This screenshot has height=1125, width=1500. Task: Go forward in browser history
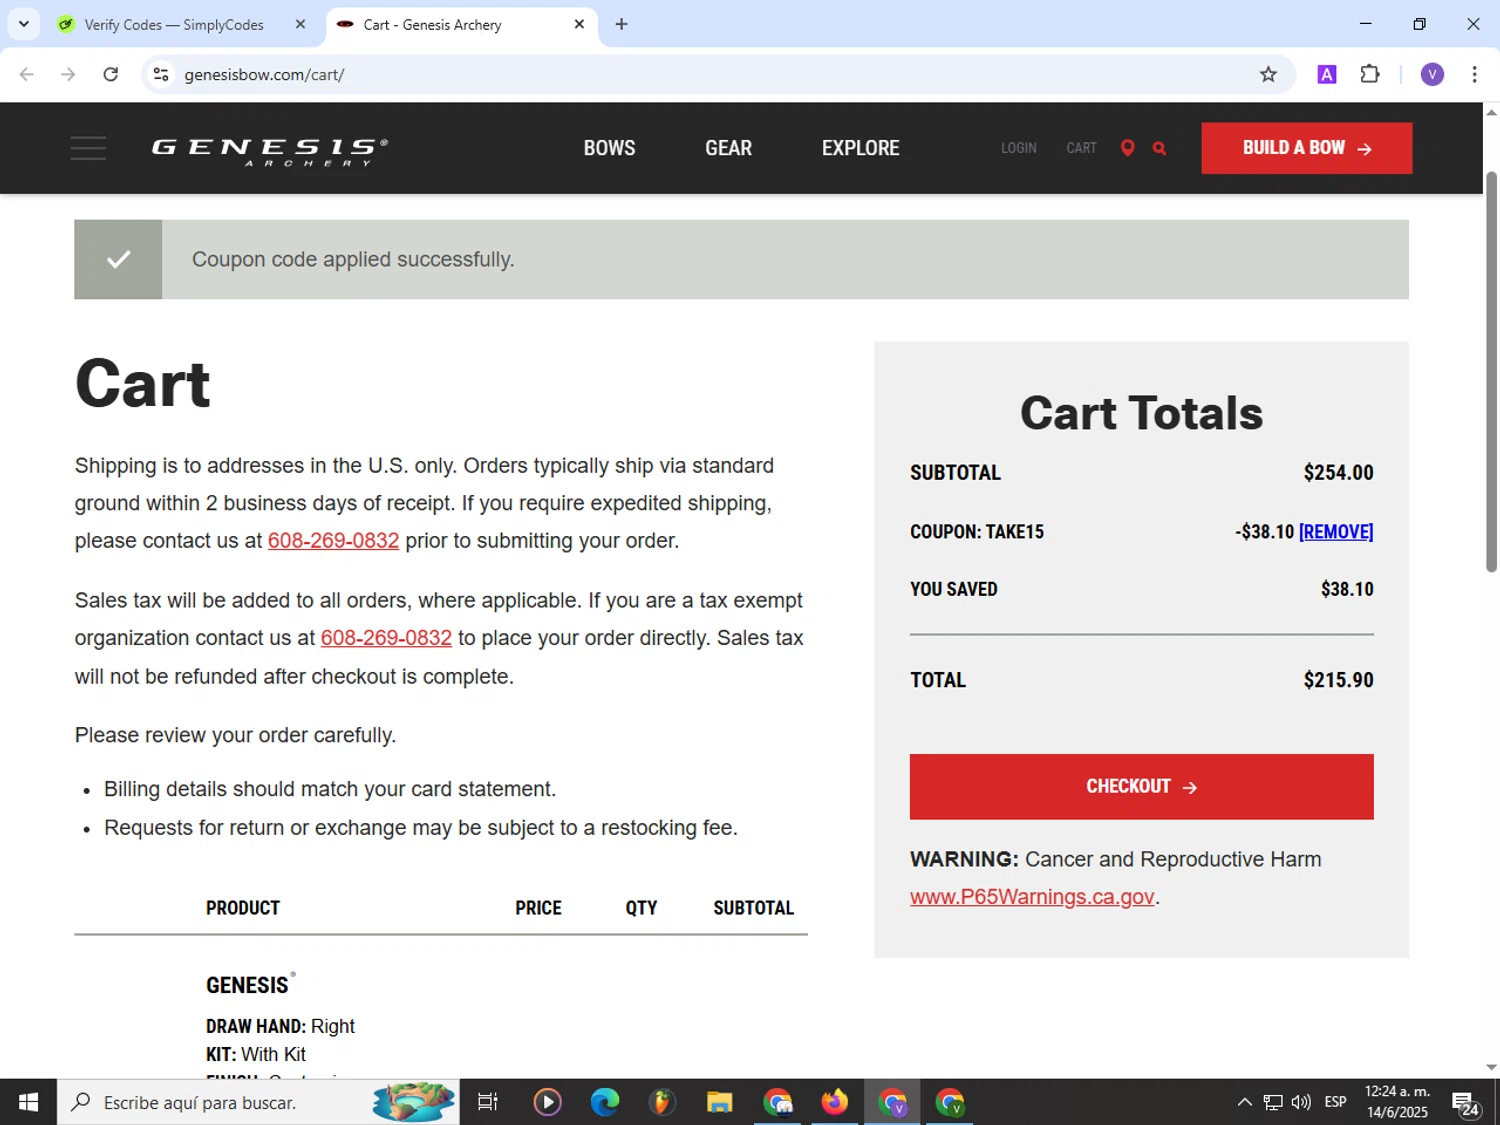tap(68, 74)
